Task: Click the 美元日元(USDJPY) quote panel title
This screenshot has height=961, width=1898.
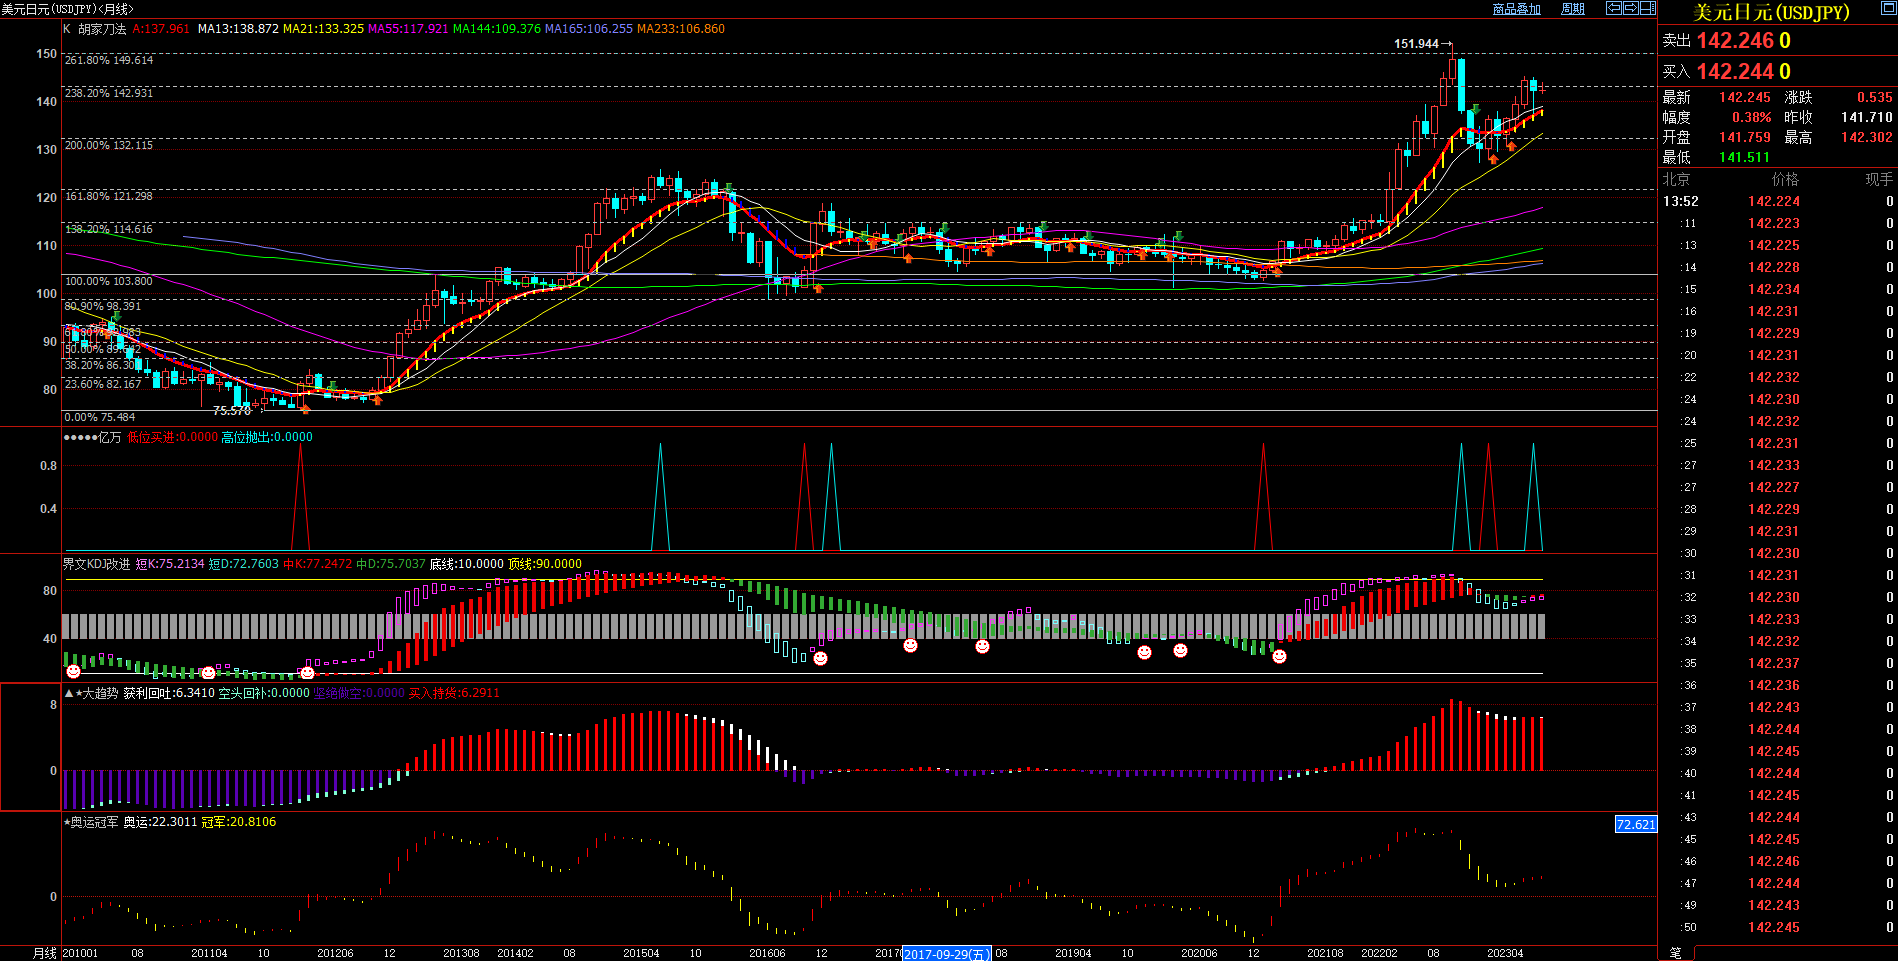Action: pyautogui.click(x=1770, y=12)
